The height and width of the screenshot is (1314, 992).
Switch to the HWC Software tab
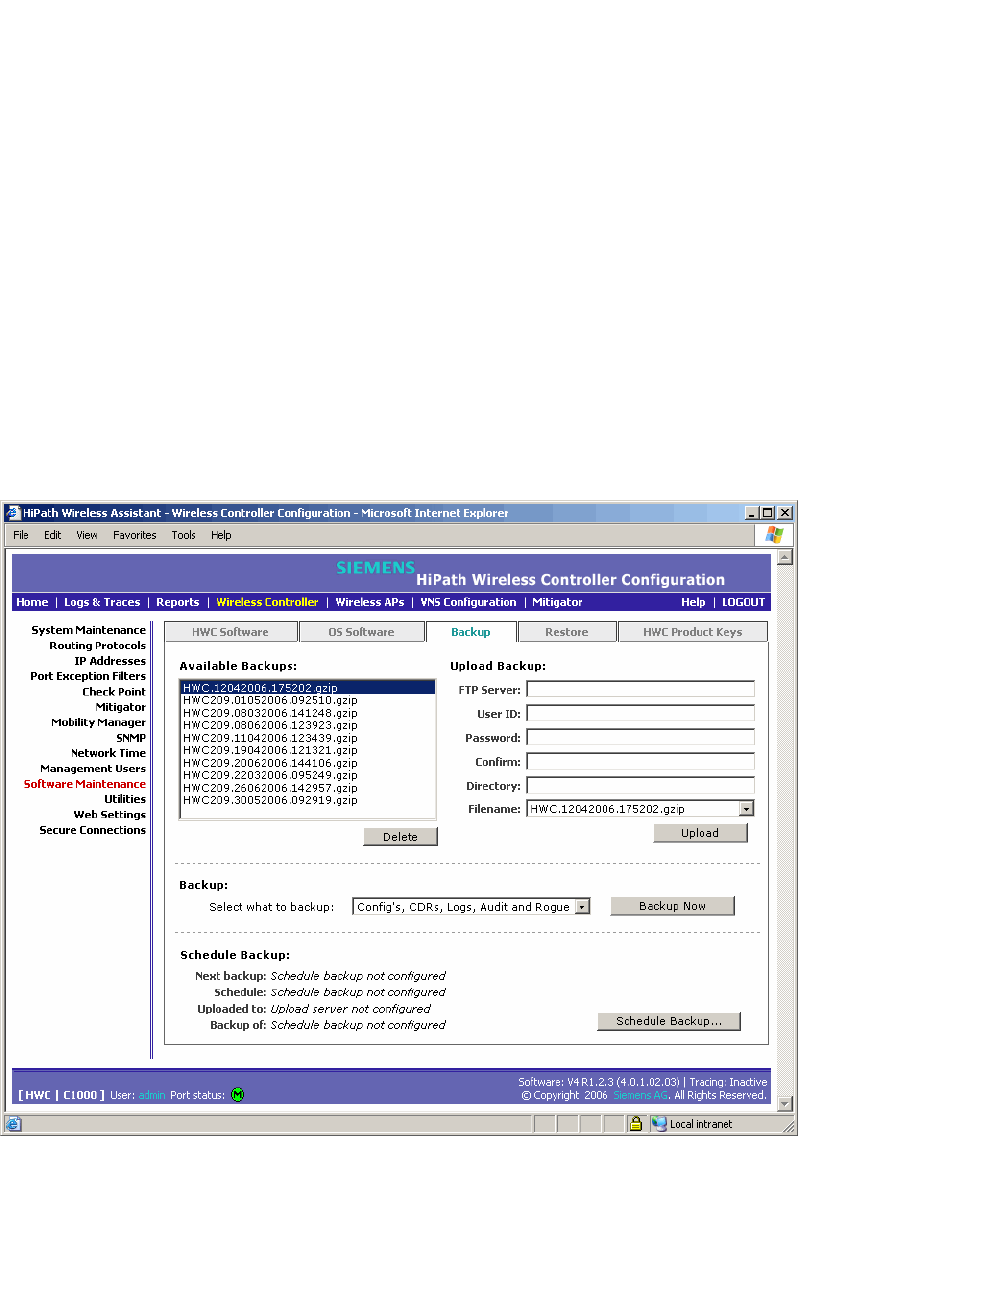click(x=231, y=632)
